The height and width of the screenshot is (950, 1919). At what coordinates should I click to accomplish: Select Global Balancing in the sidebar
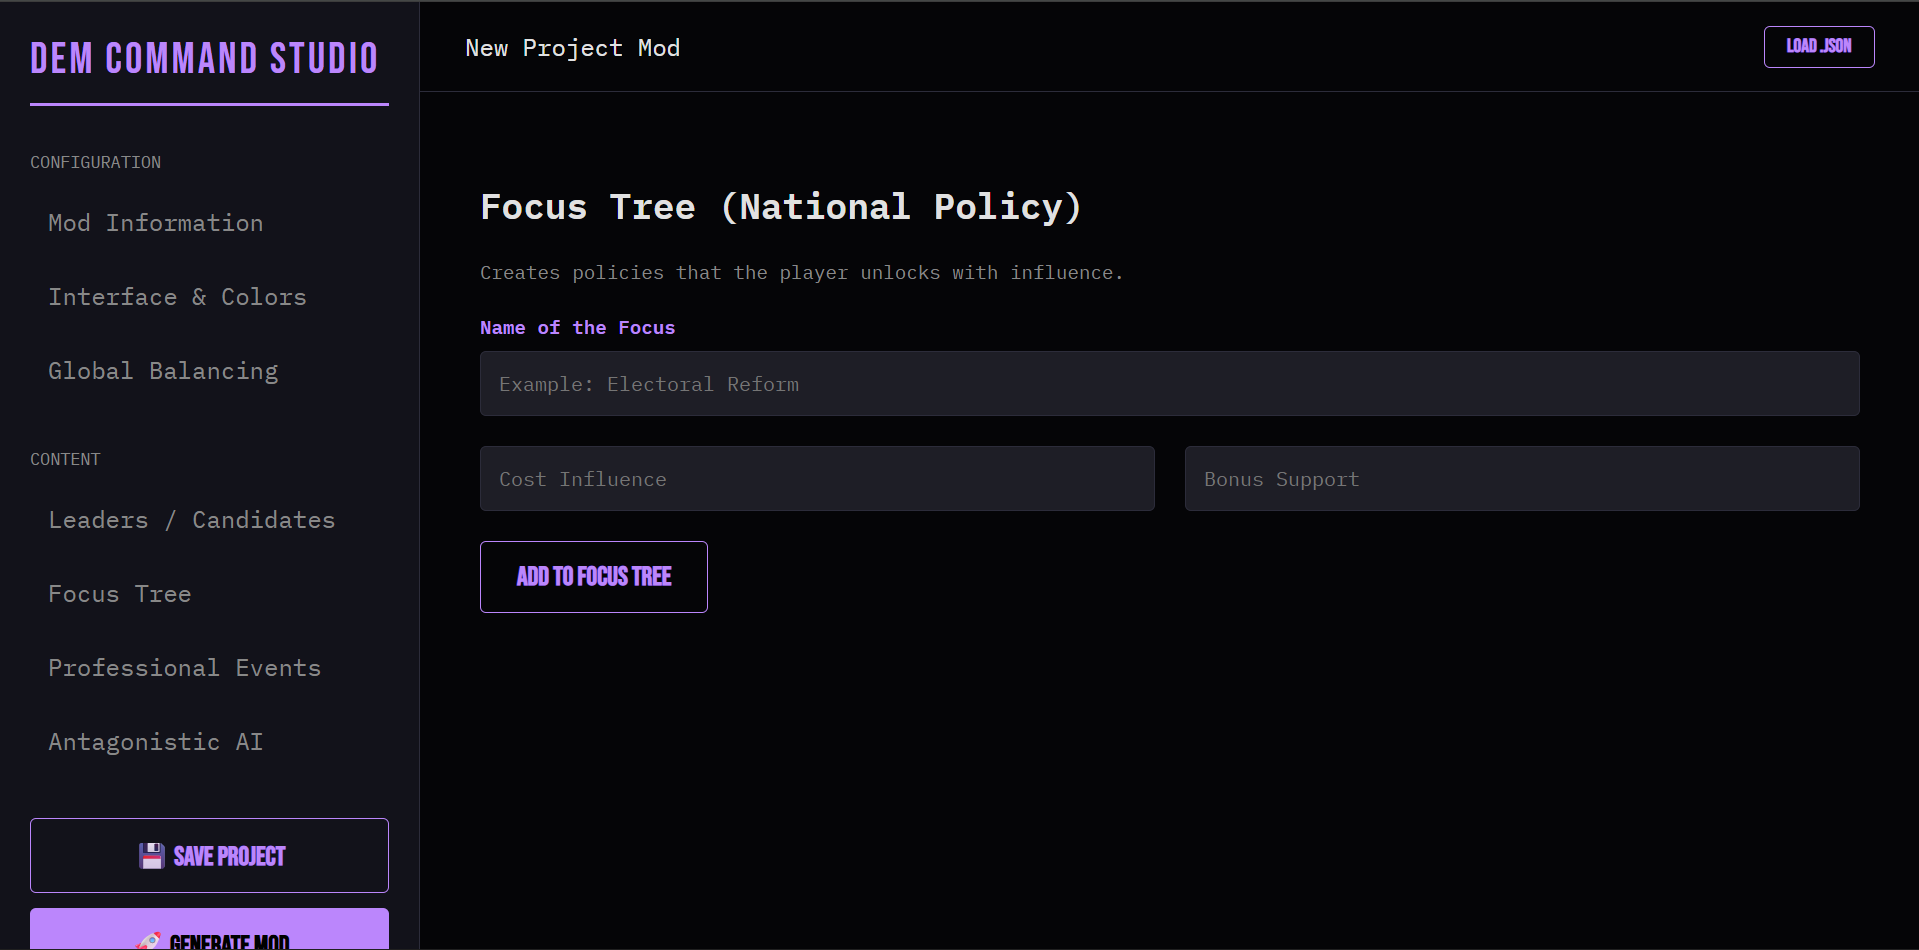163,371
